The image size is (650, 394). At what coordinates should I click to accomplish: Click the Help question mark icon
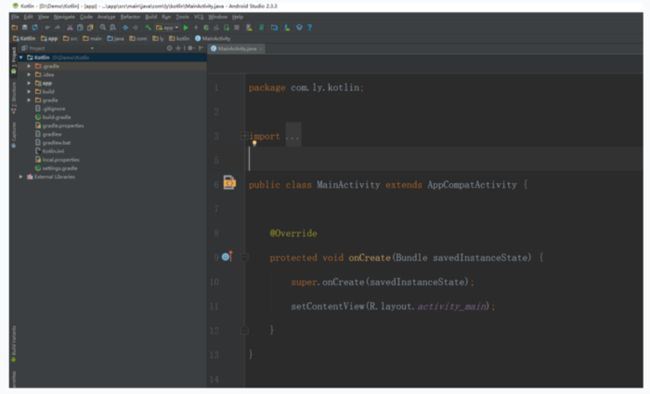(310, 28)
